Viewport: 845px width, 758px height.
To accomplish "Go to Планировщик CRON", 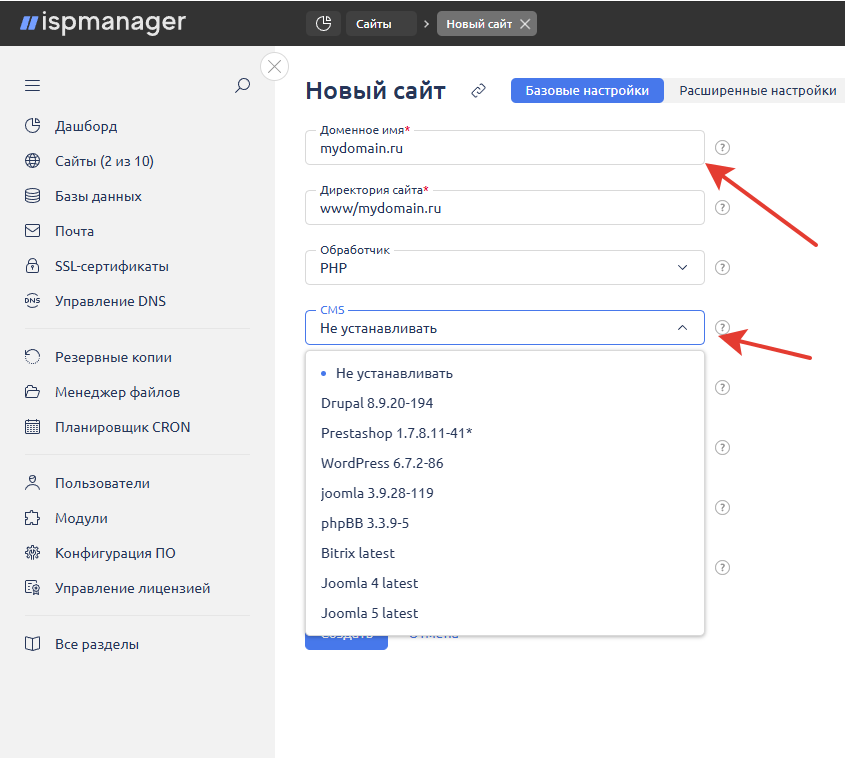I will (122, 427).
